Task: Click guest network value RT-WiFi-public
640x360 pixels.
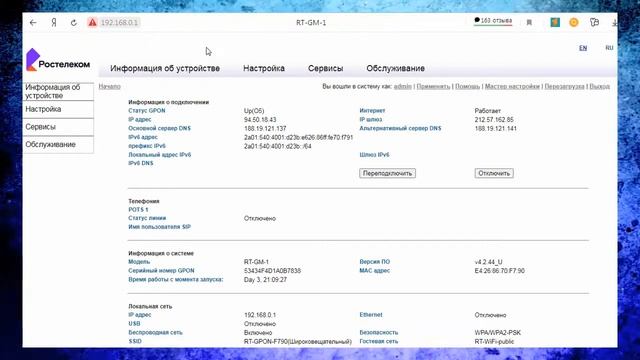Action: coord(494,342)
